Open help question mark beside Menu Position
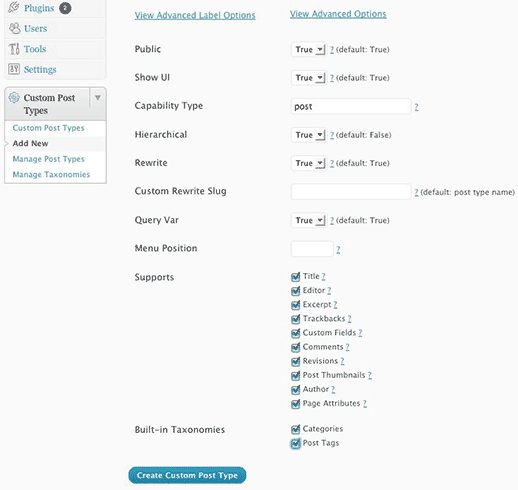 coord(338,250)
